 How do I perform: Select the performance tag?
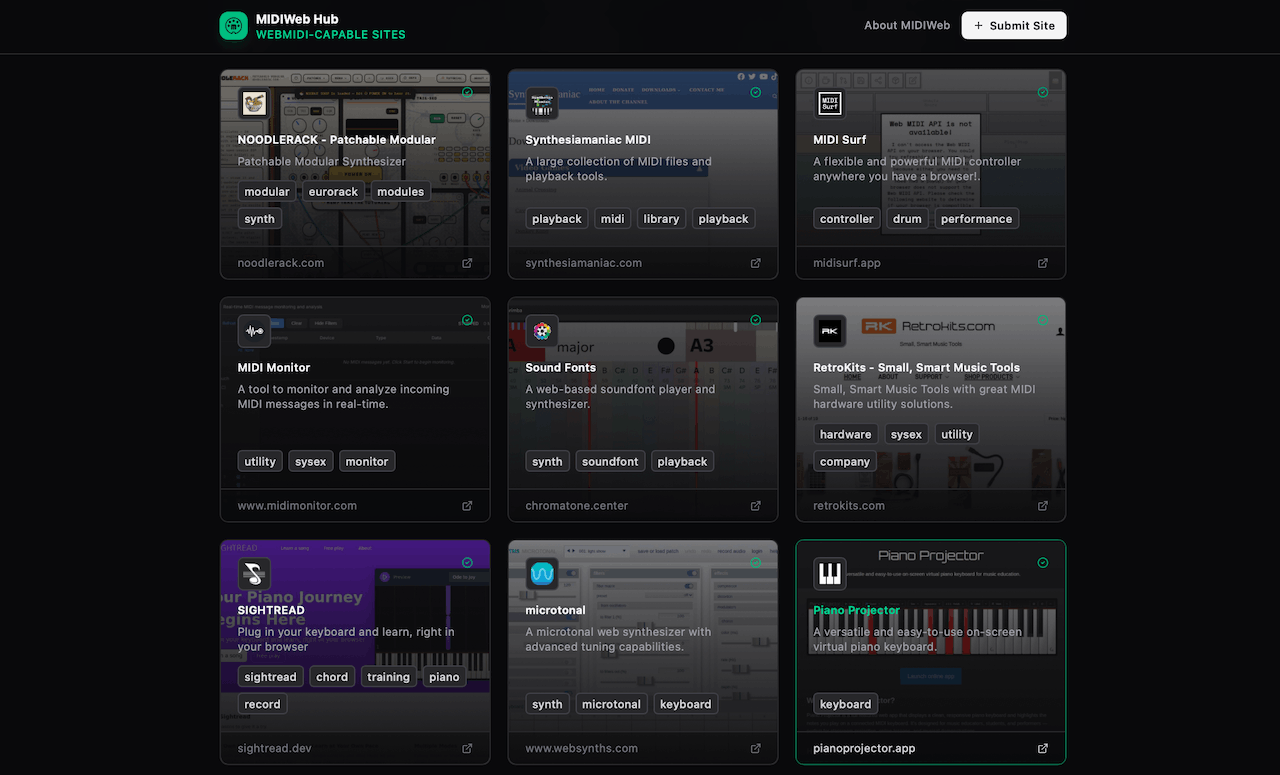(976, 219)
